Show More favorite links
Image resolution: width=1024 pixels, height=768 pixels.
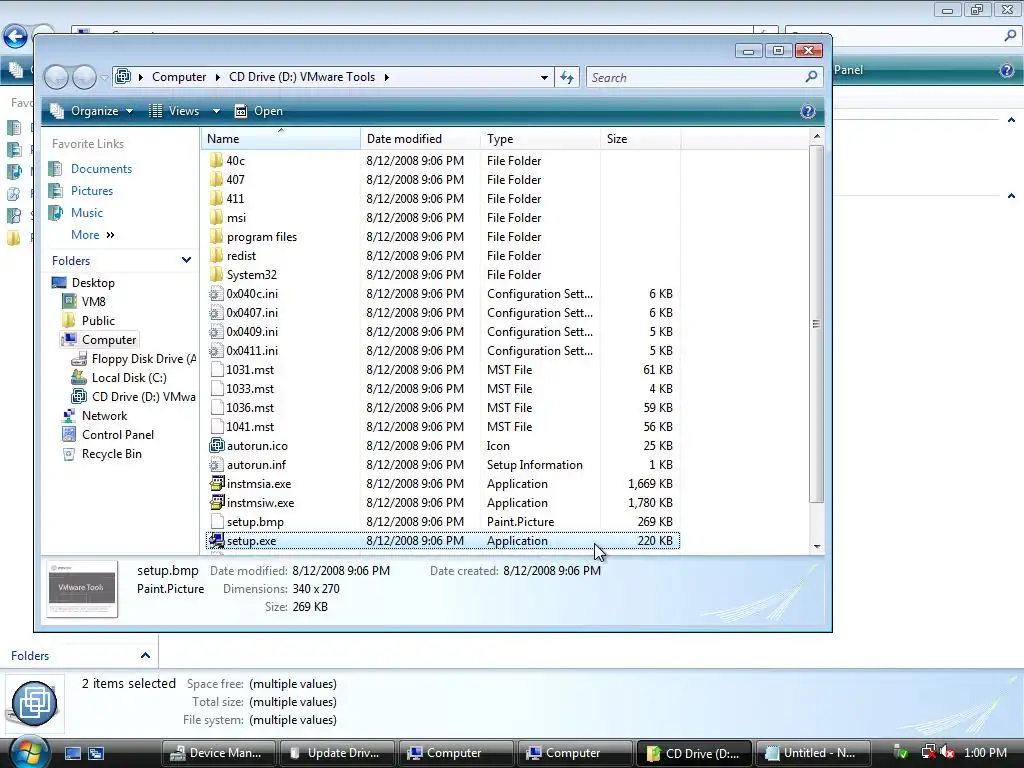coord(93,234)
